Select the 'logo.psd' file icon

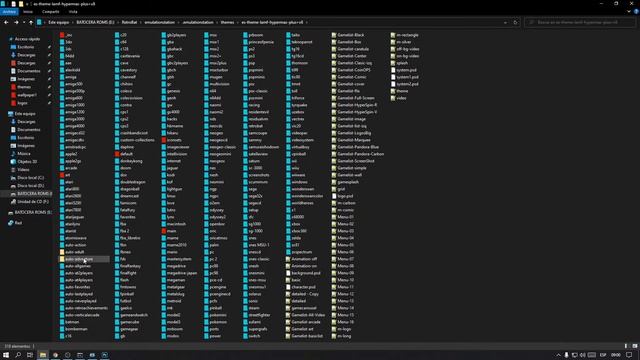tap(334, 196)
